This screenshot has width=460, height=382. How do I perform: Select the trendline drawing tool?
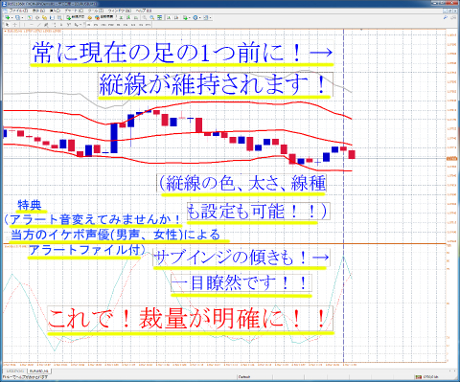click(x=39, y=25)
